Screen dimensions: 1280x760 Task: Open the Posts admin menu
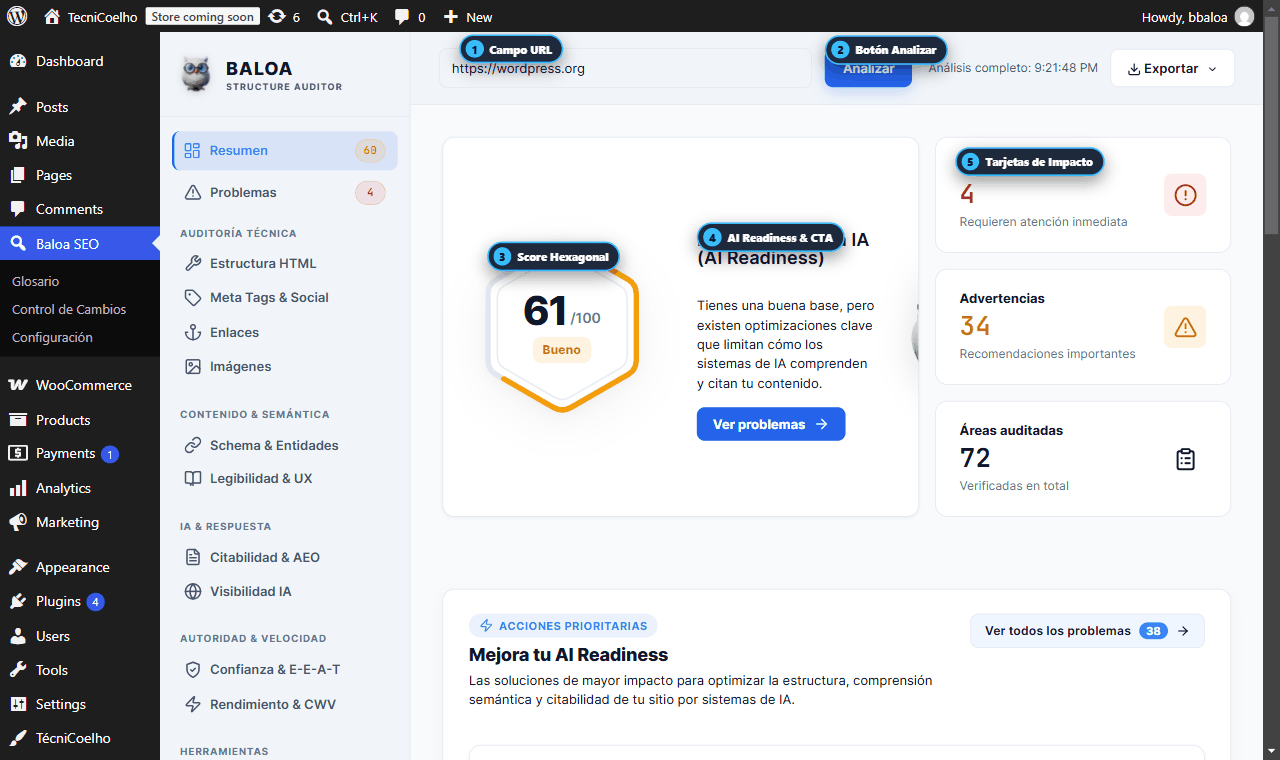(80, 107)
